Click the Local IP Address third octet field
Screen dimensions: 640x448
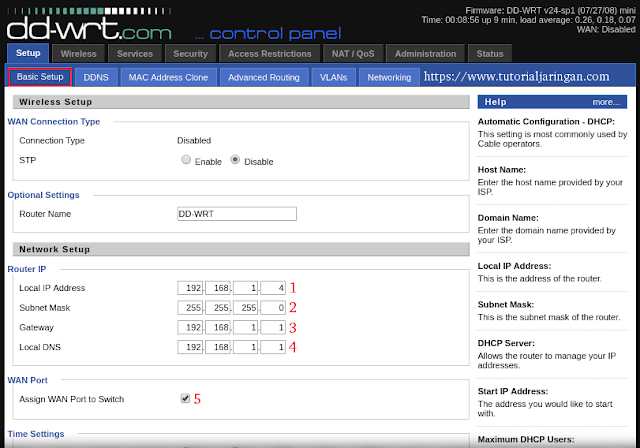[245, 288]
